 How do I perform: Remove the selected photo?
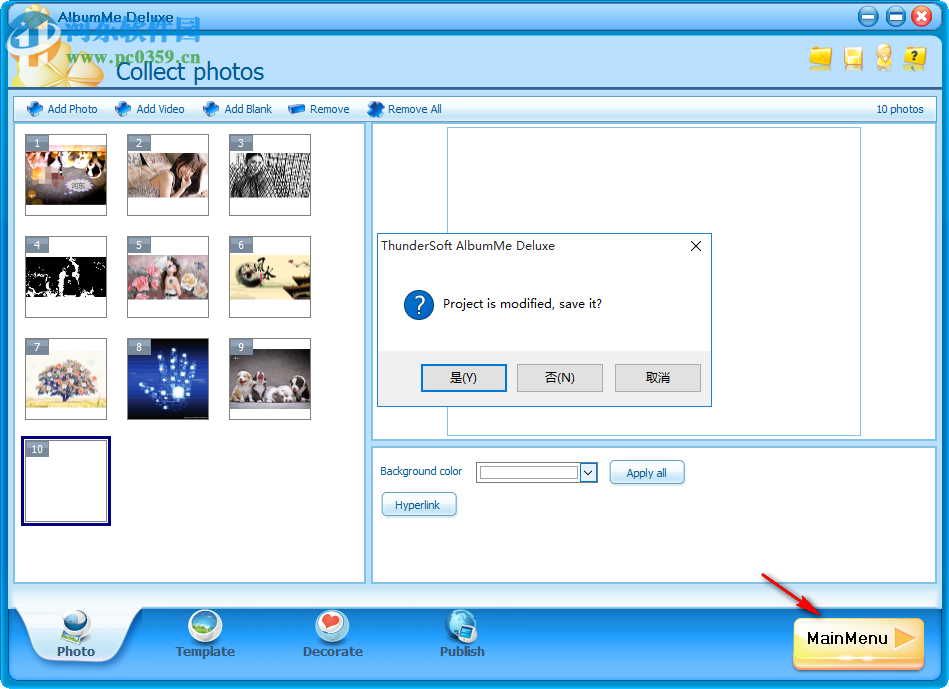tap(318, 109)
